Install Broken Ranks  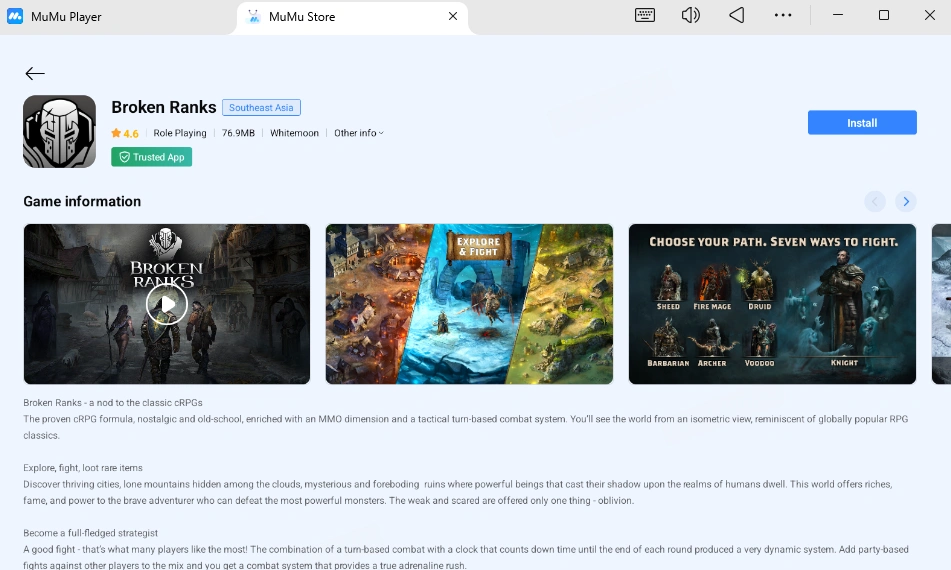click(862, 122)
